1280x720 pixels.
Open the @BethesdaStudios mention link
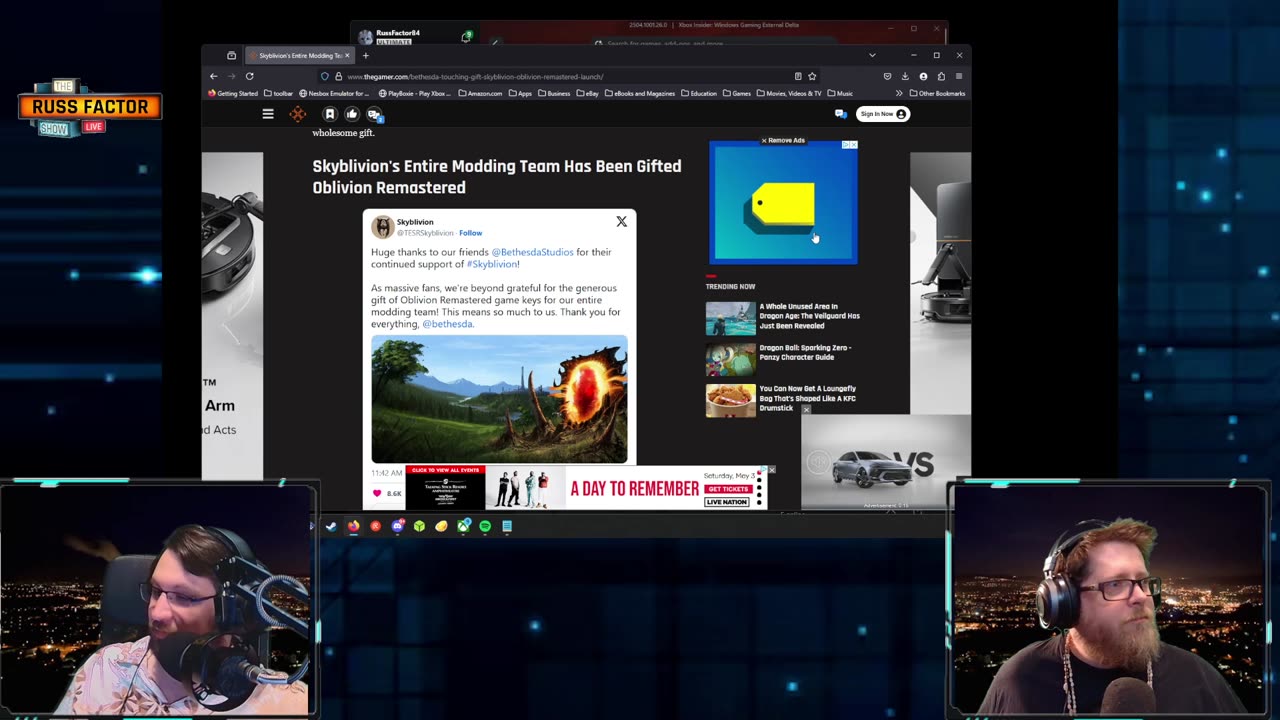tap(532, 252)
